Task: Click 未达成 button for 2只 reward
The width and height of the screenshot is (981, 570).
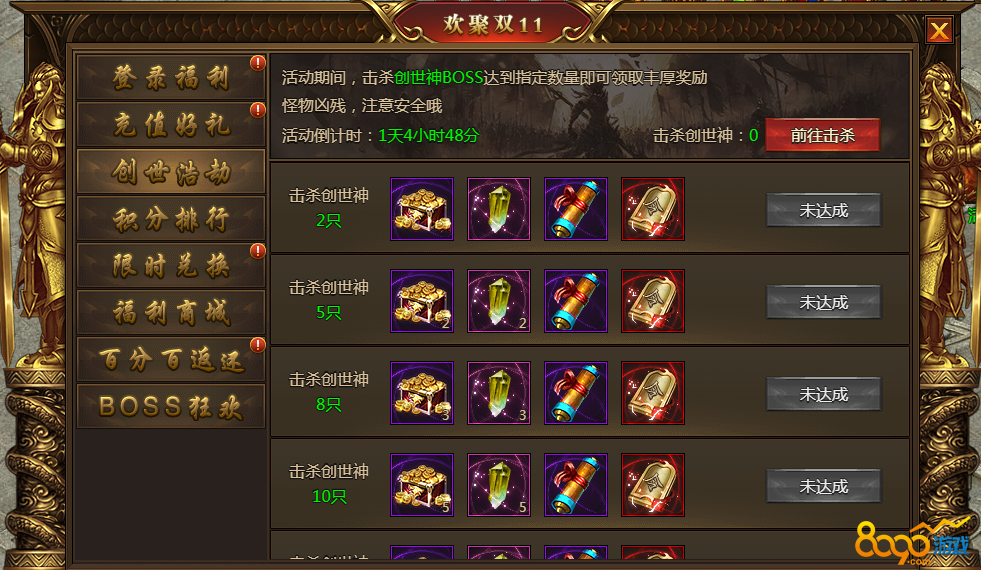Action: pyautogui.click(x=823, y=210)
